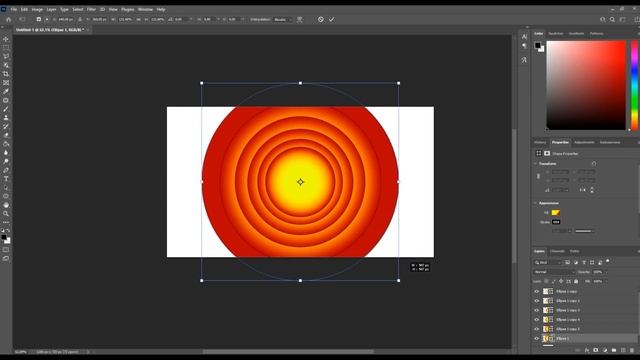Toggle link between width and height scale
This screenshot has height=360, width=640.
[x=139, y=19]
